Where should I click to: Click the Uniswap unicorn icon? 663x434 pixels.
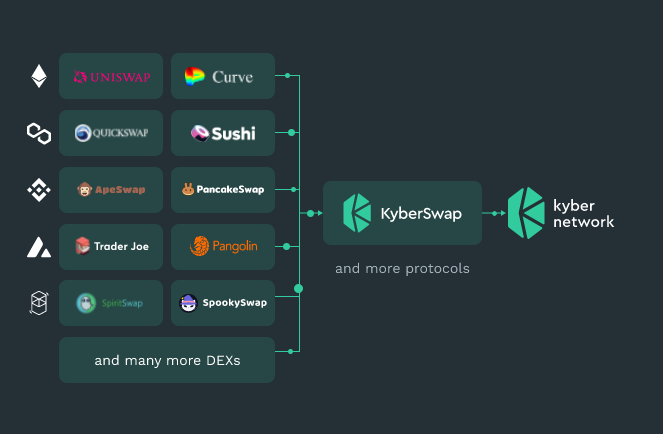pyautogui.click(x=80, y=77)
